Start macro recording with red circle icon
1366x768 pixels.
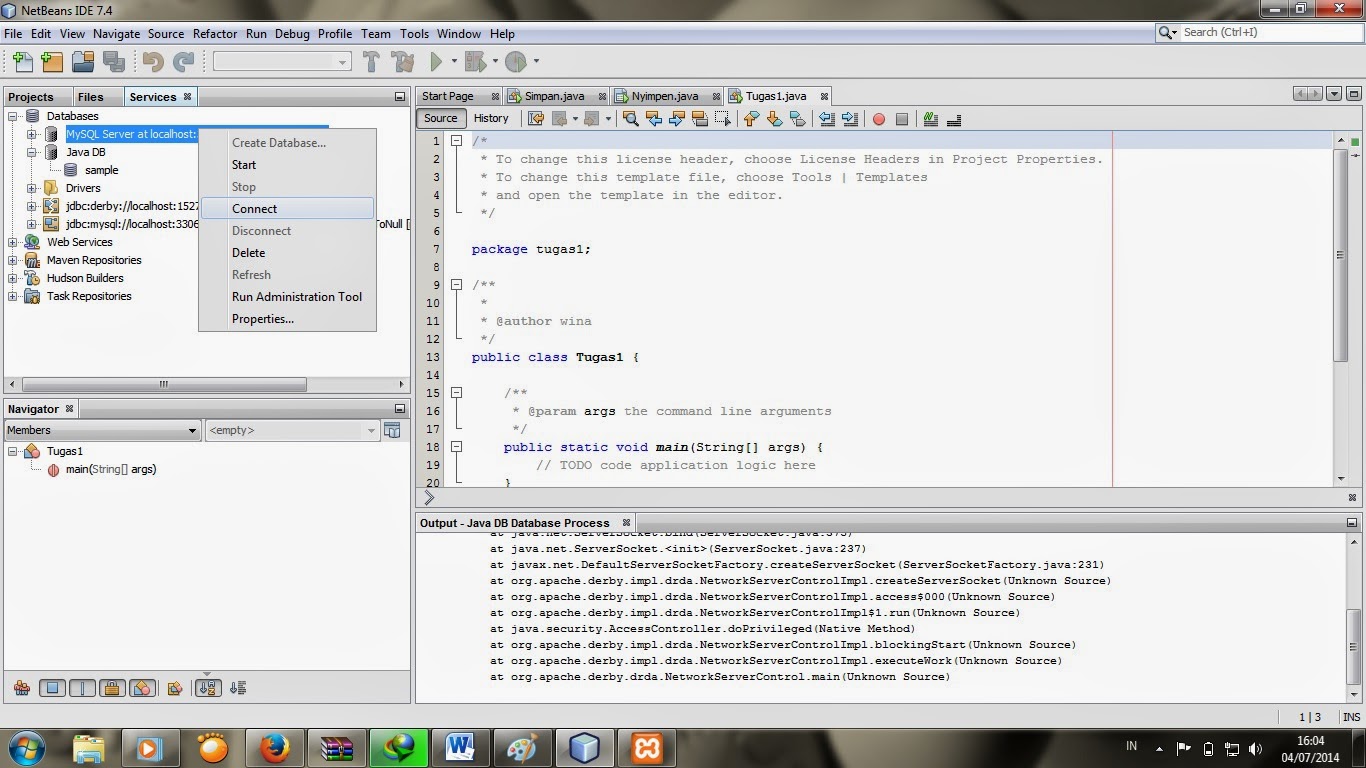tap(879, 119)
